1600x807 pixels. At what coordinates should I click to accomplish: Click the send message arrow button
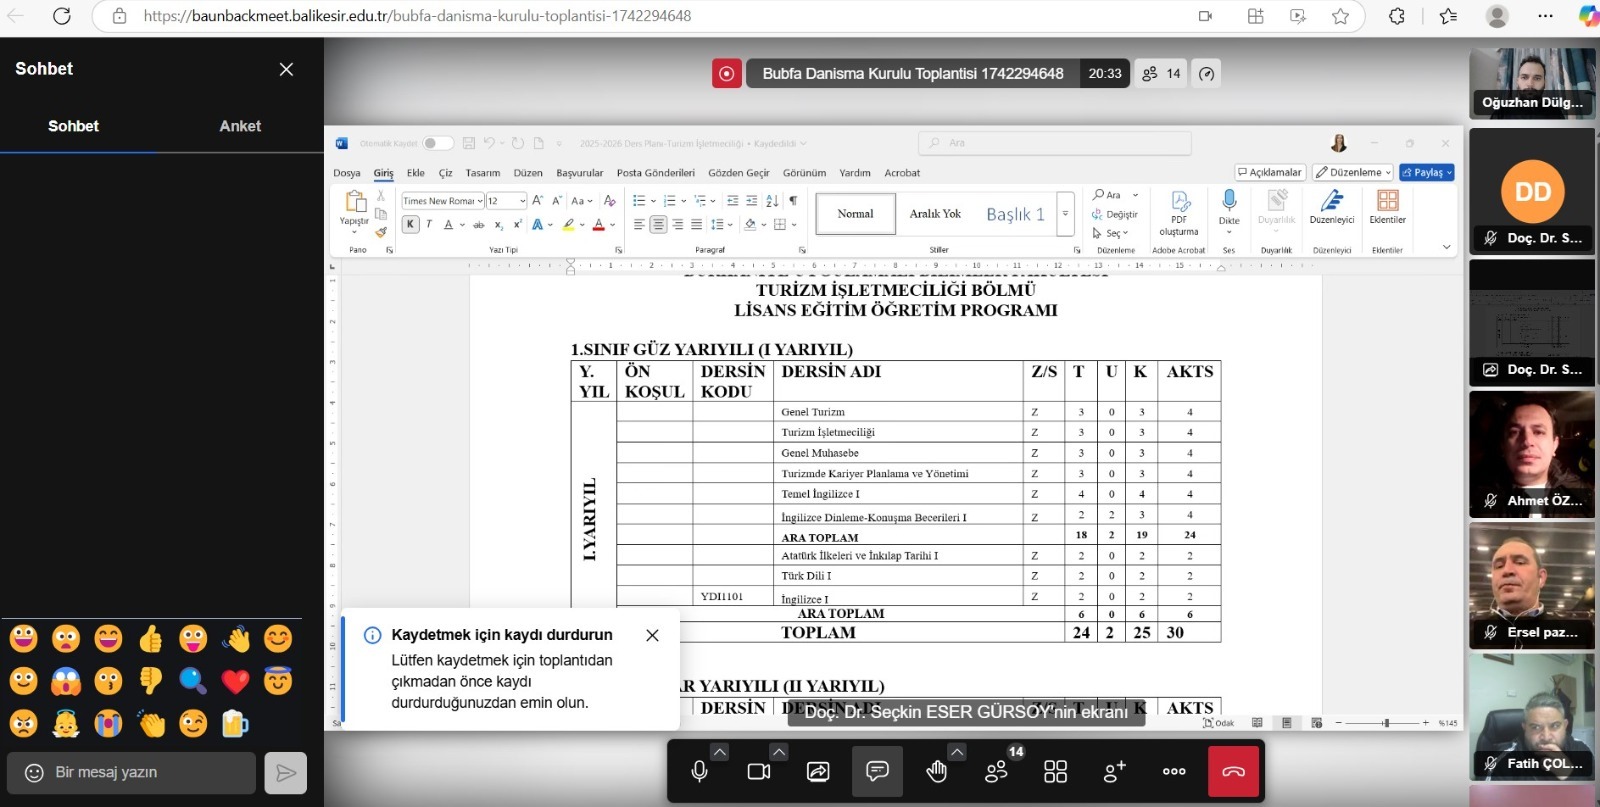(286, 773)
